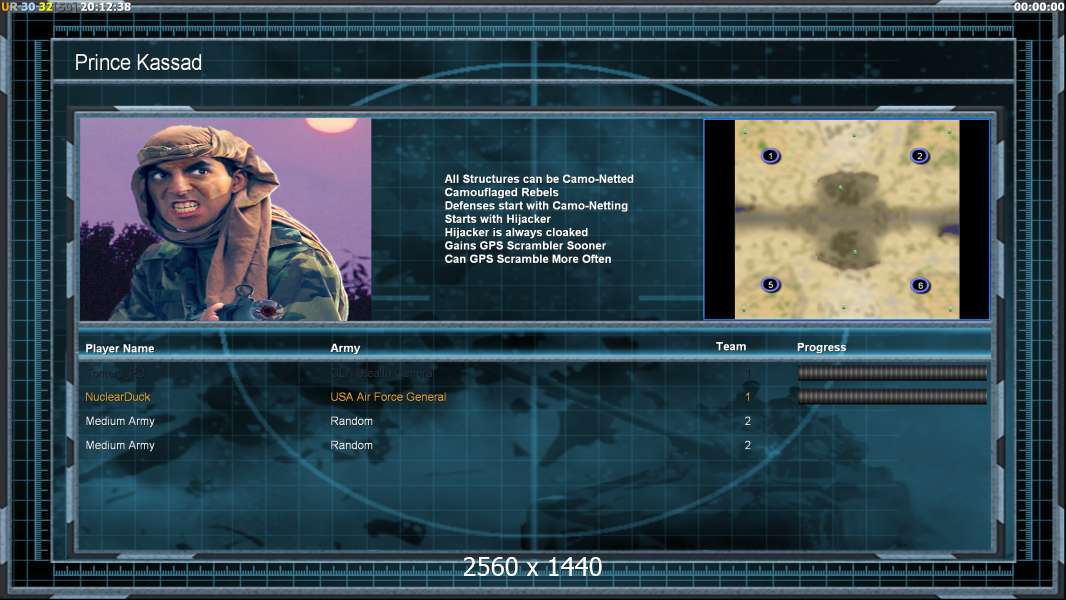Click 'Hijacker is always cloaked' line

click(516, 232)
